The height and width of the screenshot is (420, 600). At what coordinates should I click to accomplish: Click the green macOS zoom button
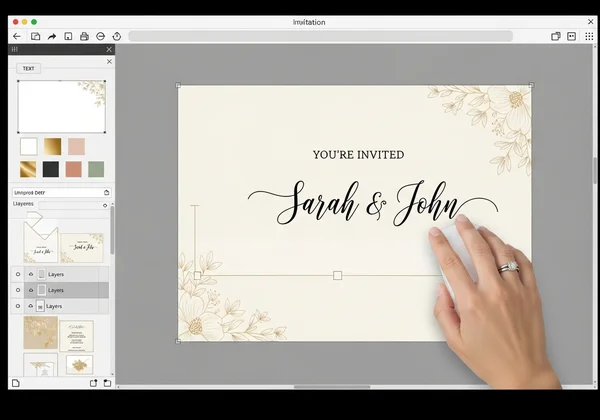[34, 22]
